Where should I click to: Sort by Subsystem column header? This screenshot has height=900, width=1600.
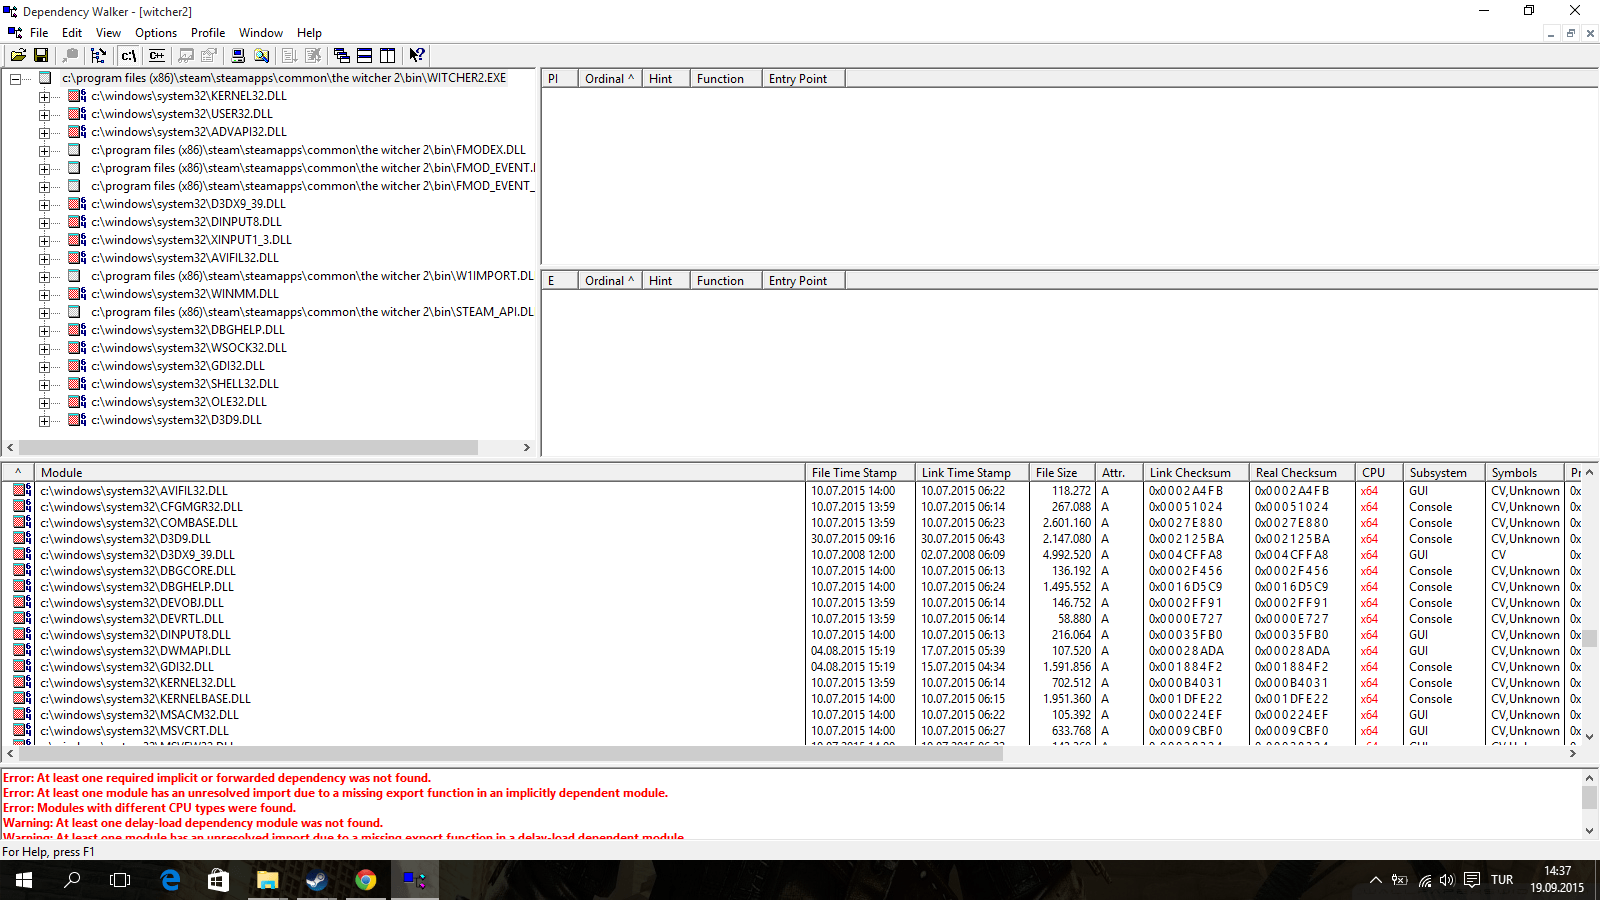click(x=1444, y=473)
